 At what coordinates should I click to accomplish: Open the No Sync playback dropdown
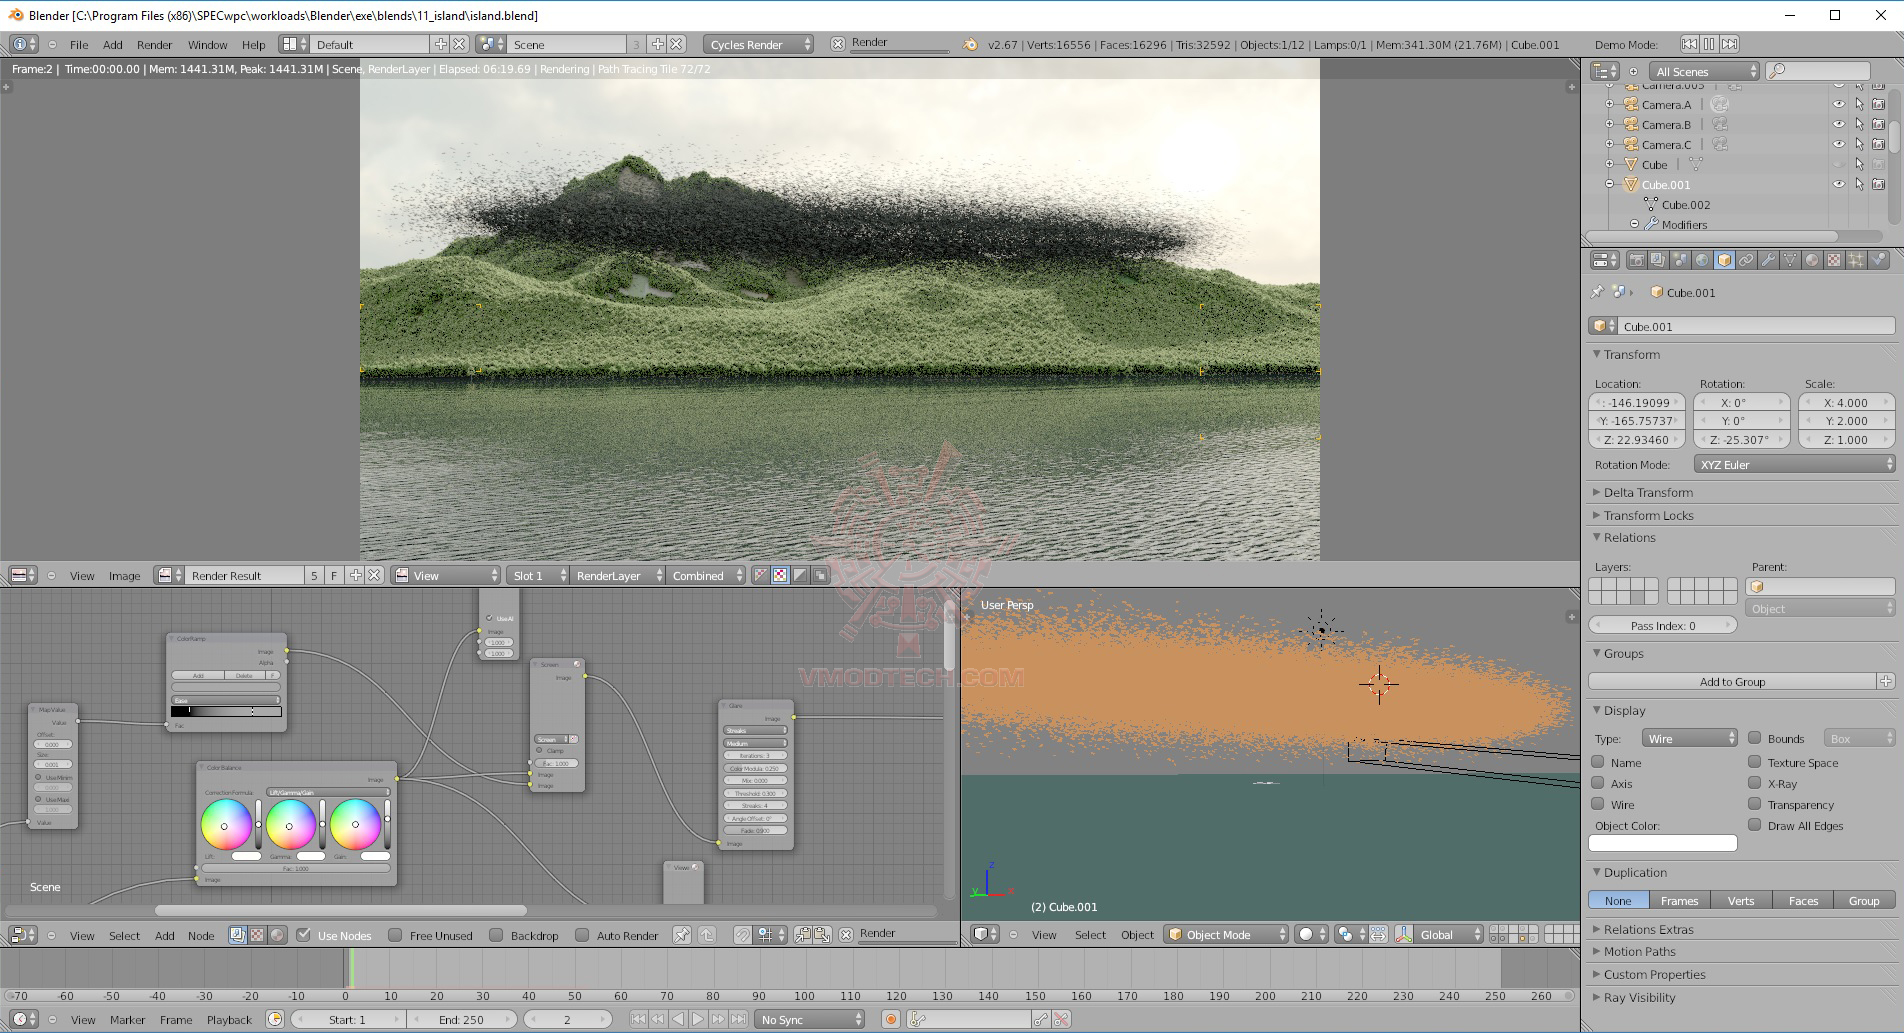(810, 1019)
